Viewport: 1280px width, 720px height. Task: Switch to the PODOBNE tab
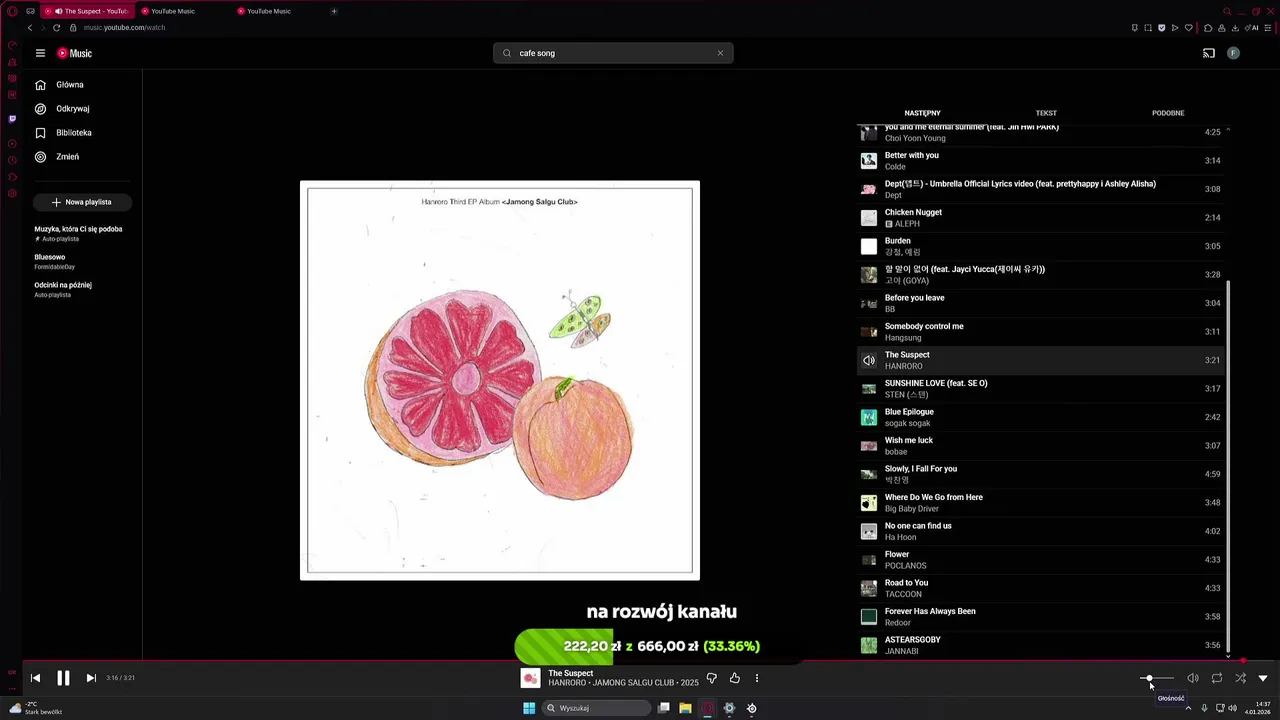pyautogui.click(x=1168, y=113)
